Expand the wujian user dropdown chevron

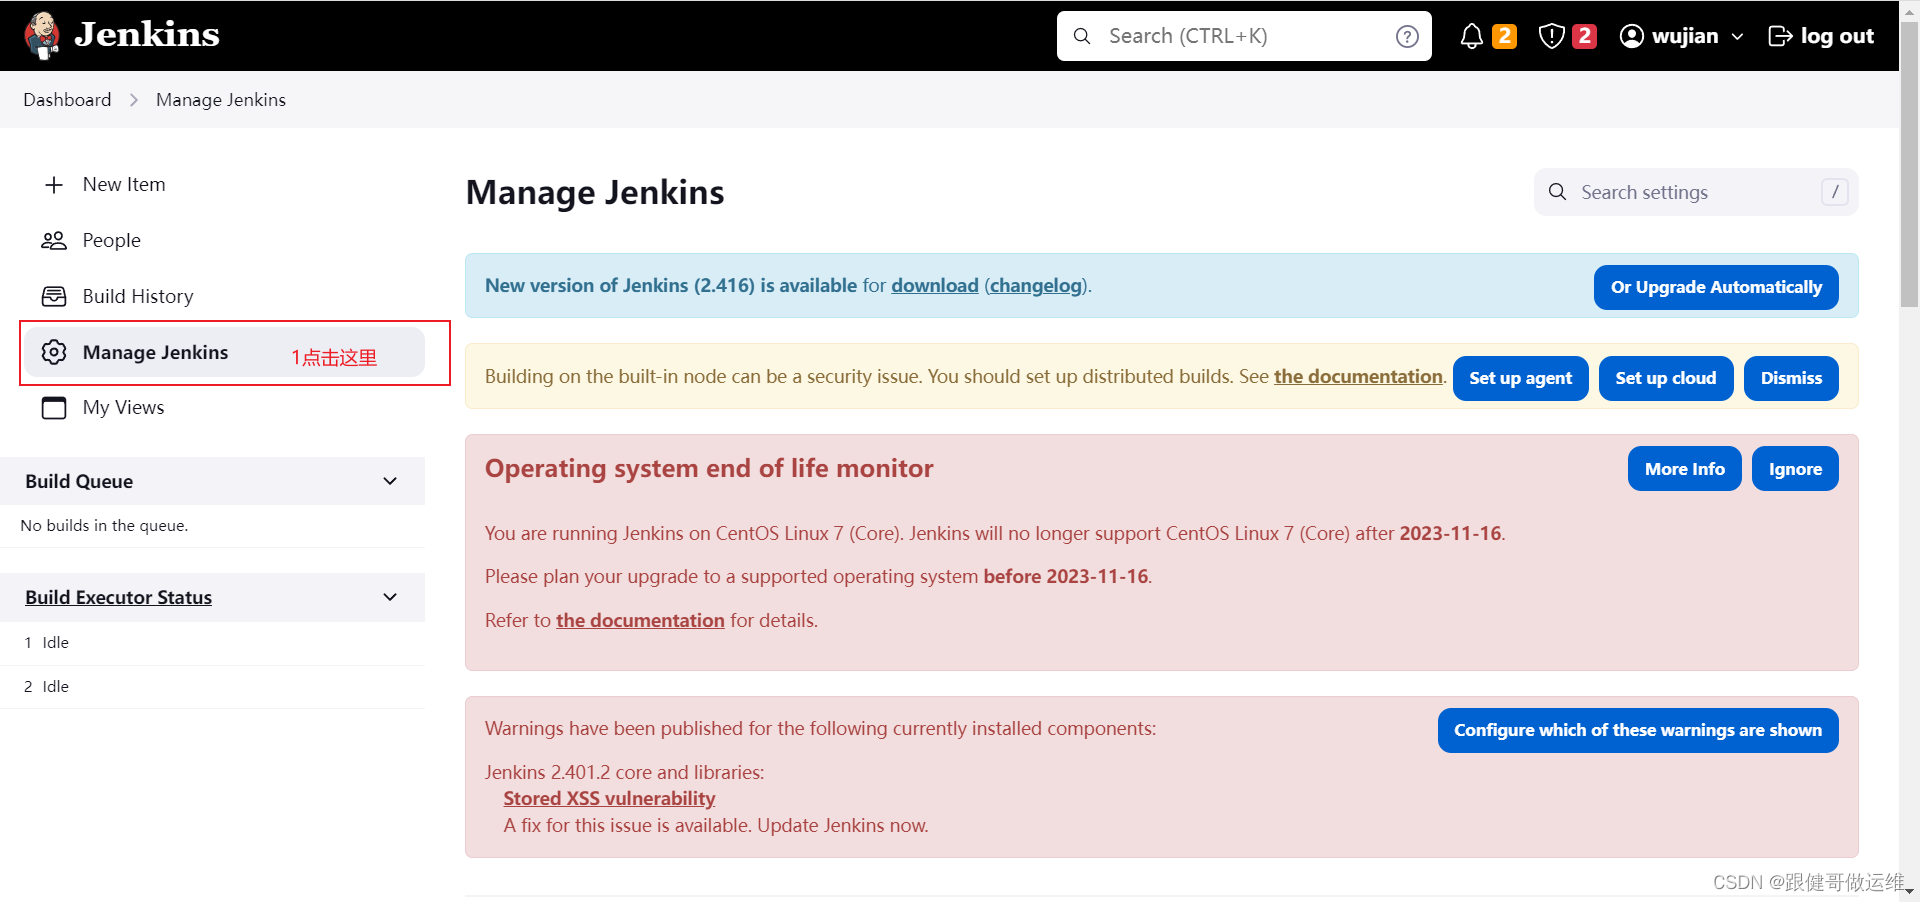coord(1737,37)
